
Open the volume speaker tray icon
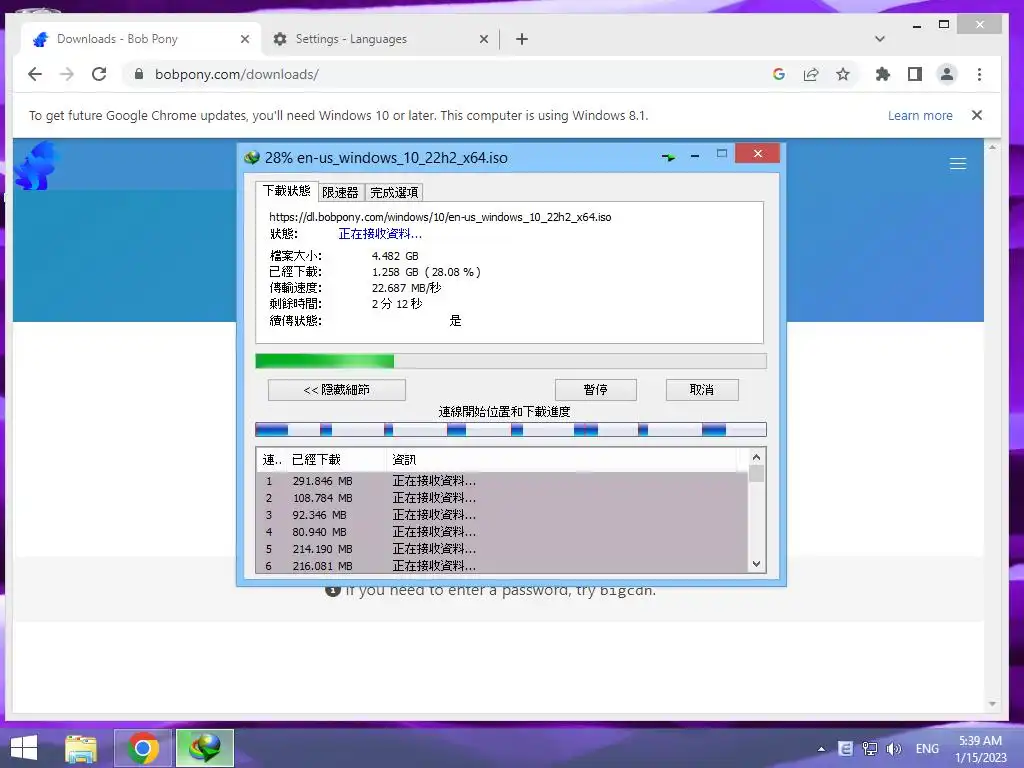click(893, 749)
